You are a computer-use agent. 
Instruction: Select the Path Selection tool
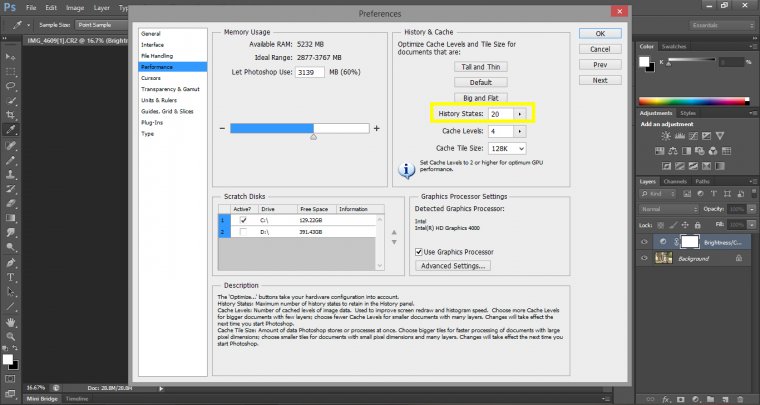[x=11, y=292]
